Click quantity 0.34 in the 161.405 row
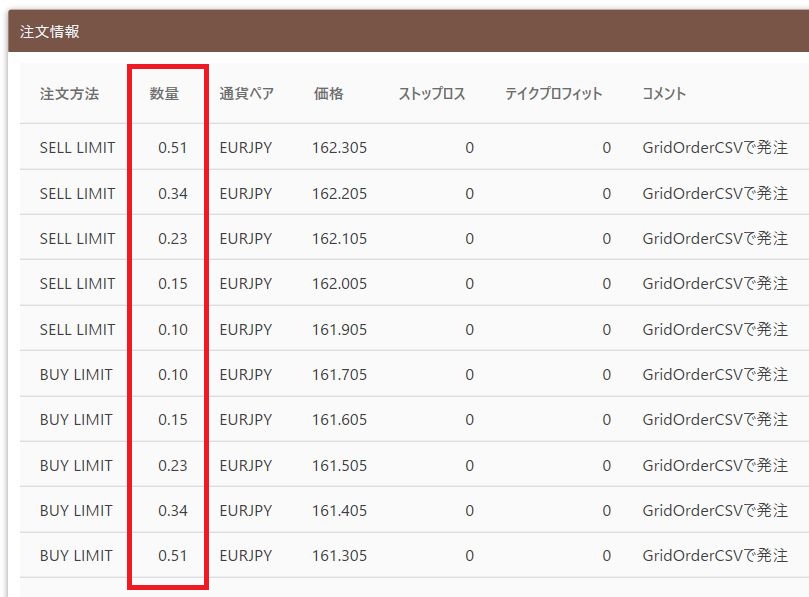The width and height of the screenshot is (809, 597). (x=172, y=510)
